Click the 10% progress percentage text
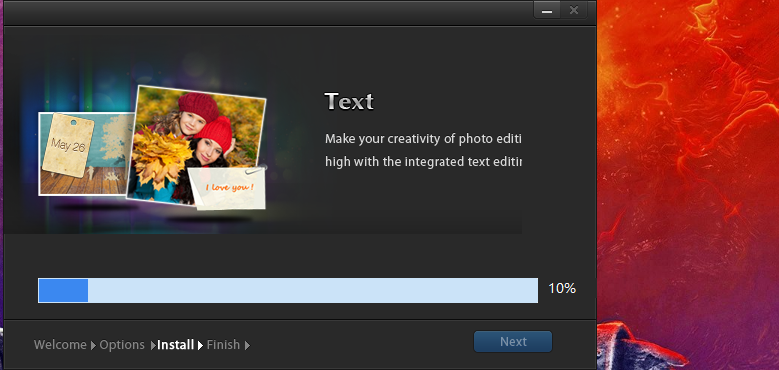The height and width of the screenshot is (370, 779). (562, 289)
